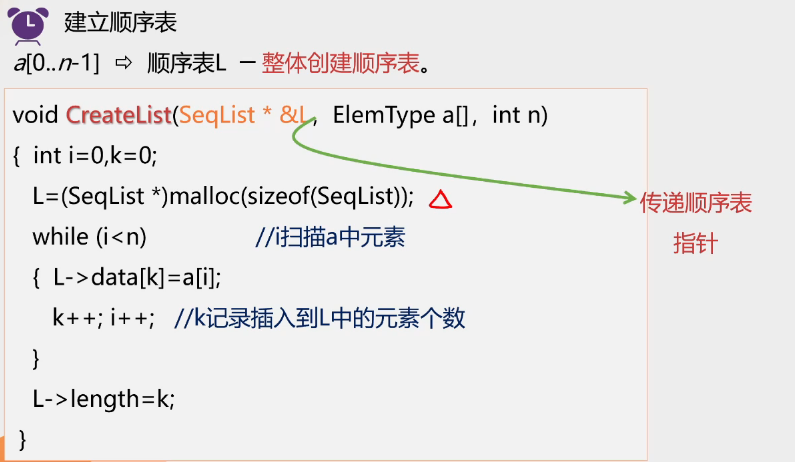The image size is (795, 462).
Task: Click the red annotation word 指针
Action: tap(696, 244)
